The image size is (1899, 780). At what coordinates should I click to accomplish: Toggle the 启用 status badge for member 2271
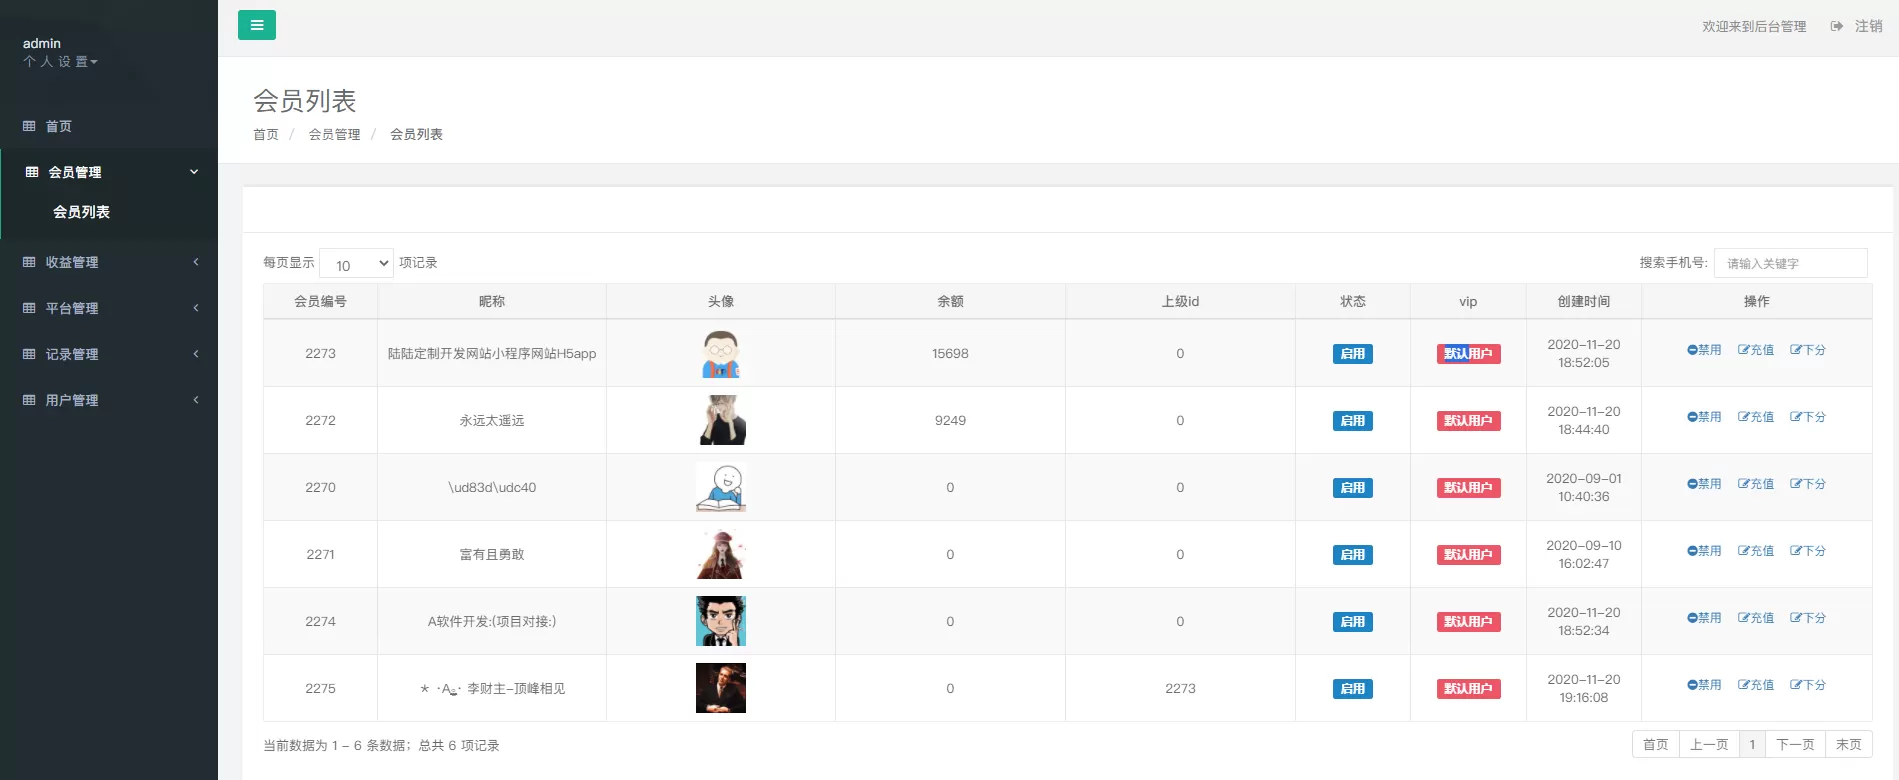tap(1352, 555)
